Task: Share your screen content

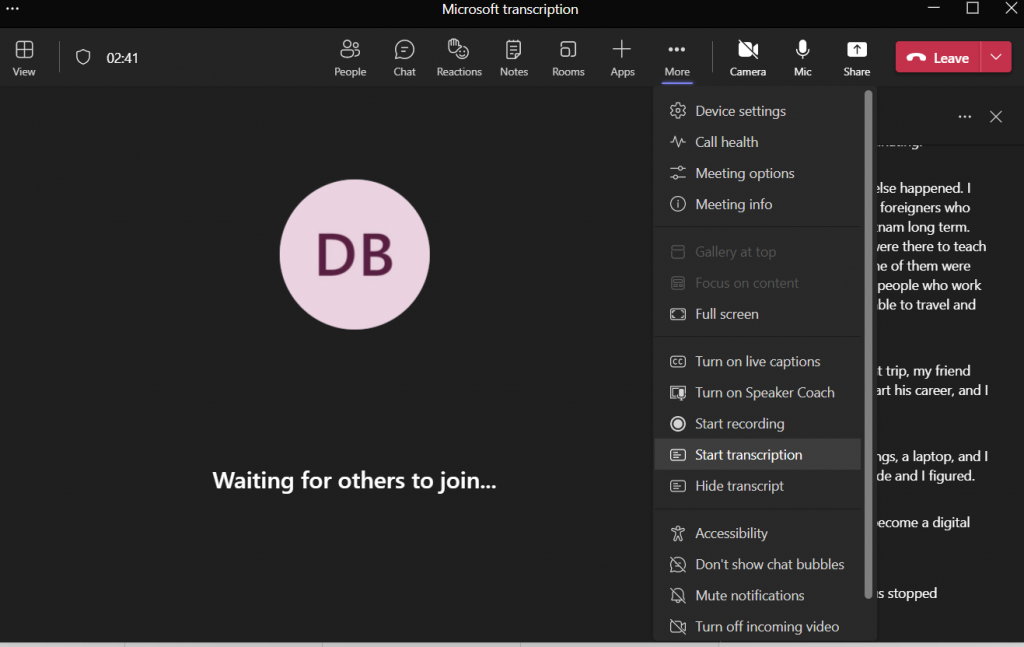Action: (856, 57)
